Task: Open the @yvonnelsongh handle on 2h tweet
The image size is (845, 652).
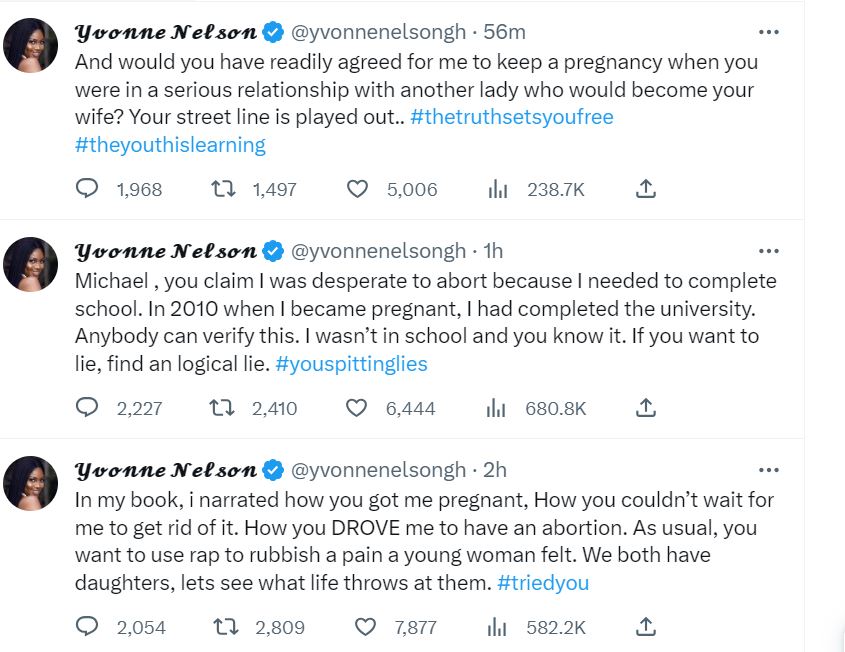Action: point(378,470)
